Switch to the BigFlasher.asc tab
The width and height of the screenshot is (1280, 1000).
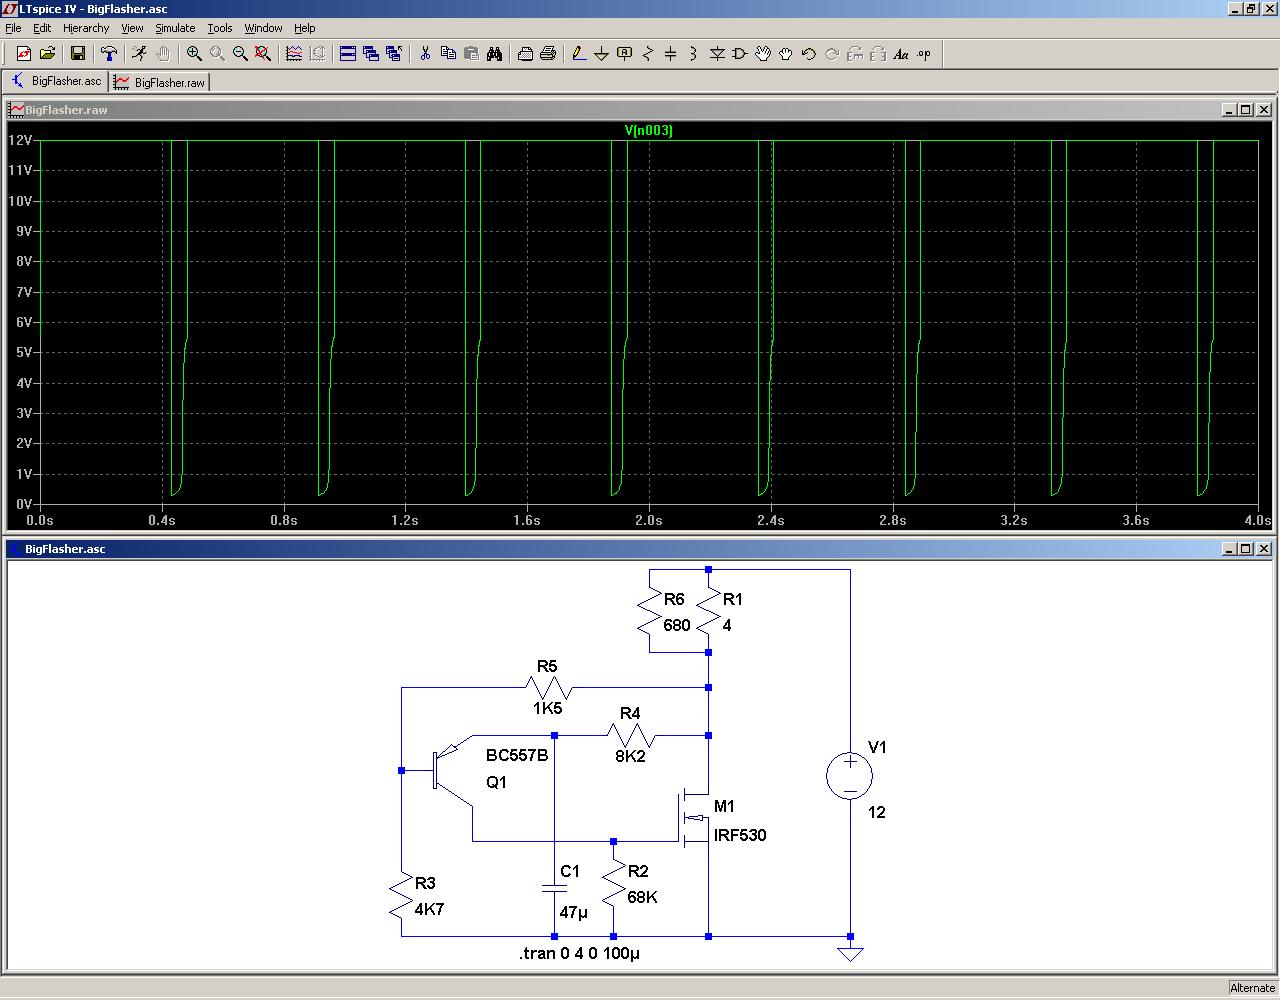57,81
